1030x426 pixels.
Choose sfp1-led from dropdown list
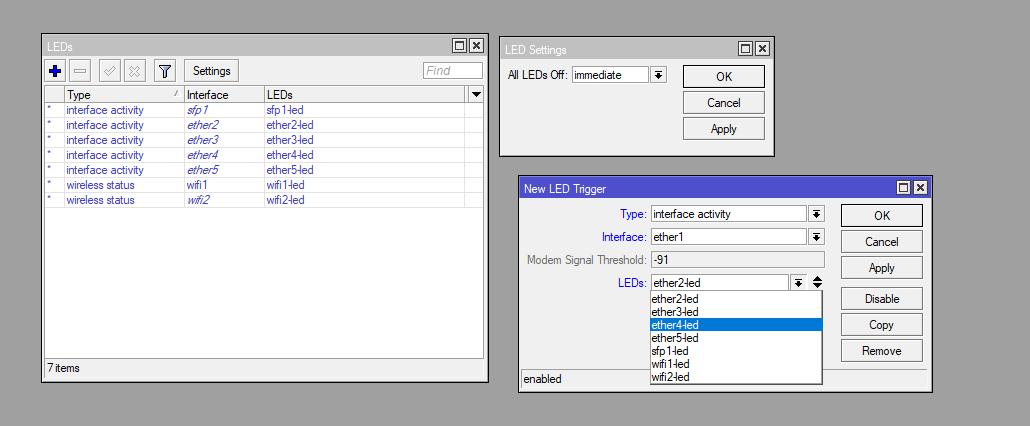tap(736, 351)
